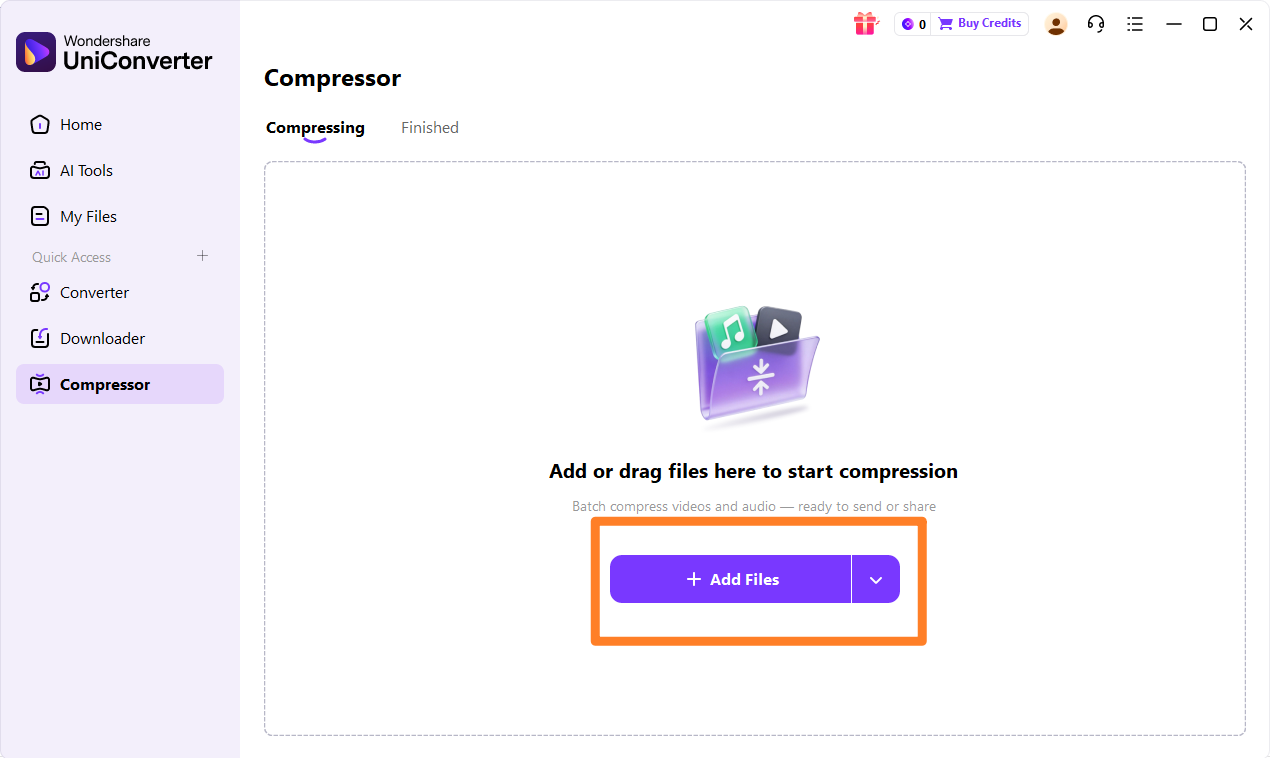Click the credits coin balance icon
Screen dimensions: 1270x758
pos(908,24)
